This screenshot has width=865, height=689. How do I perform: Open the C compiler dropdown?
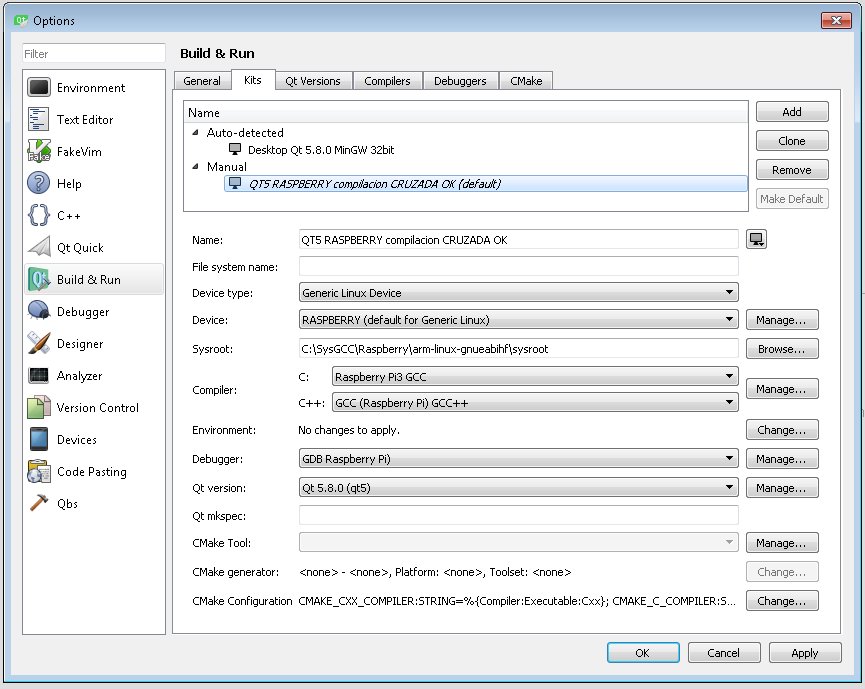click(535, 377)
